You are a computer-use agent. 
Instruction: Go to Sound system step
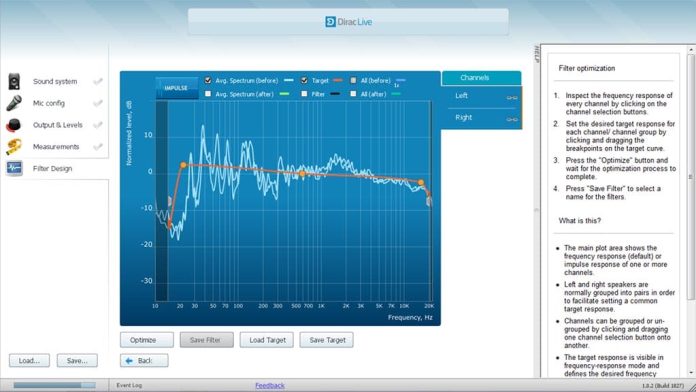tap(55, 81)
